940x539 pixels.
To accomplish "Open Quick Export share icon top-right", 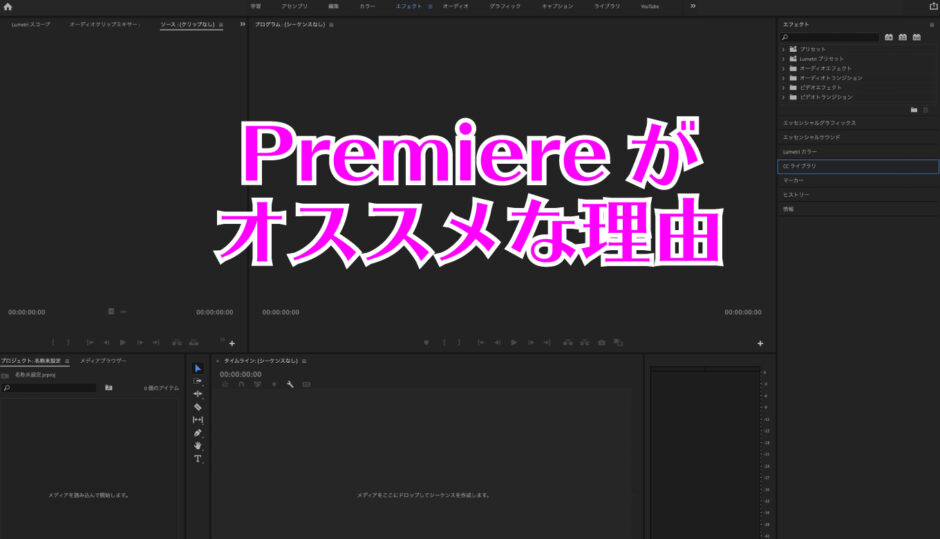I will [933, 7].
